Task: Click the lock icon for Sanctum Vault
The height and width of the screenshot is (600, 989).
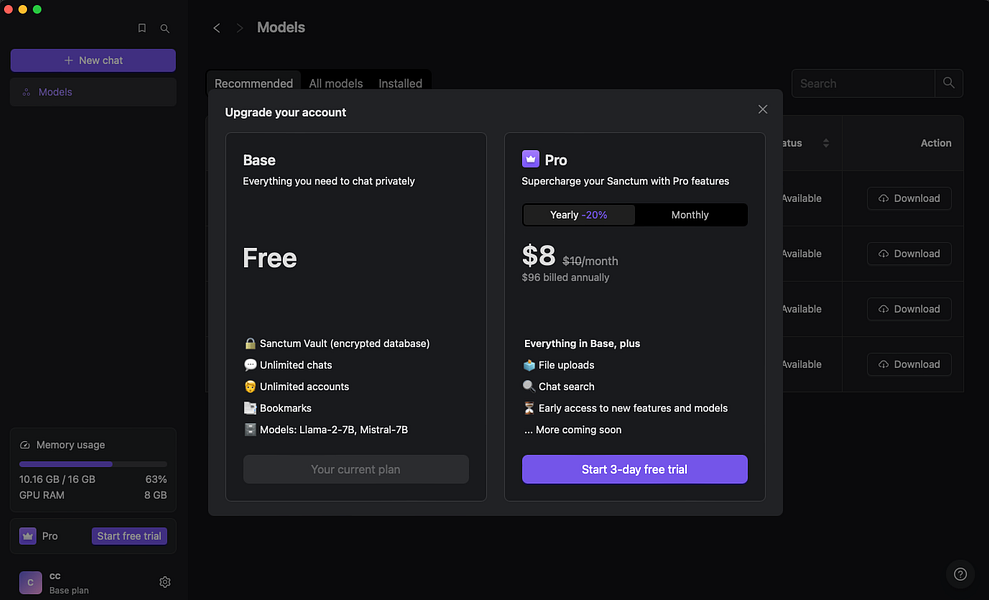Action: pos(250,343)
